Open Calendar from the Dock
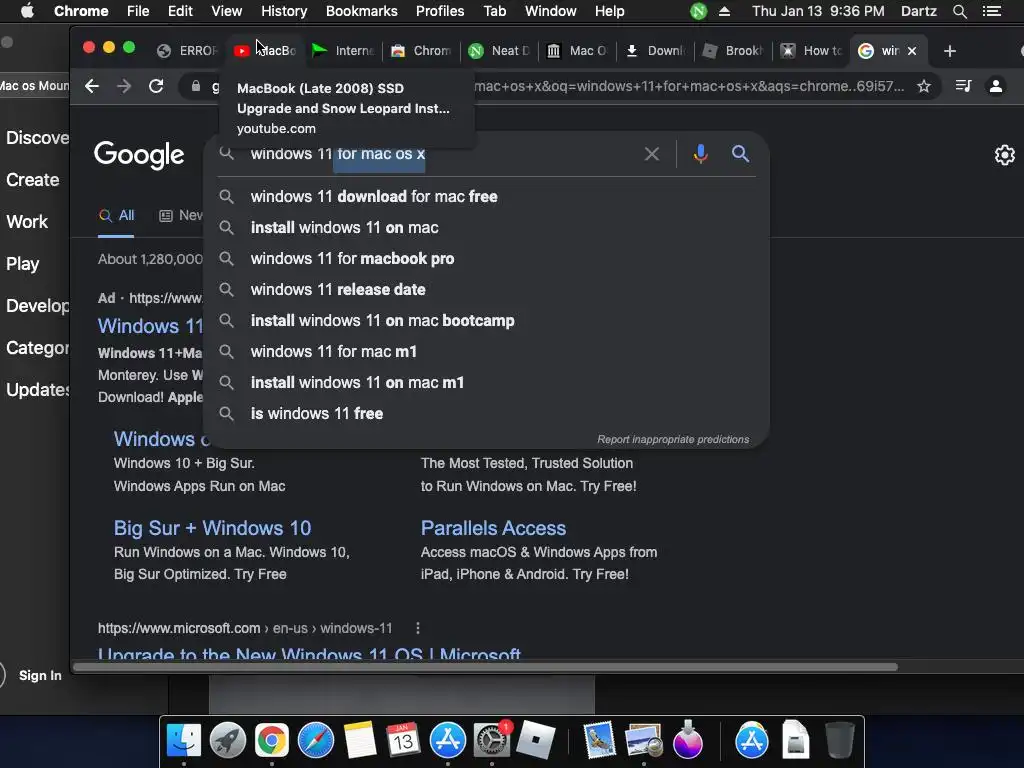Viewport: 1024px width, 768px height. click(x=403, y=741)
